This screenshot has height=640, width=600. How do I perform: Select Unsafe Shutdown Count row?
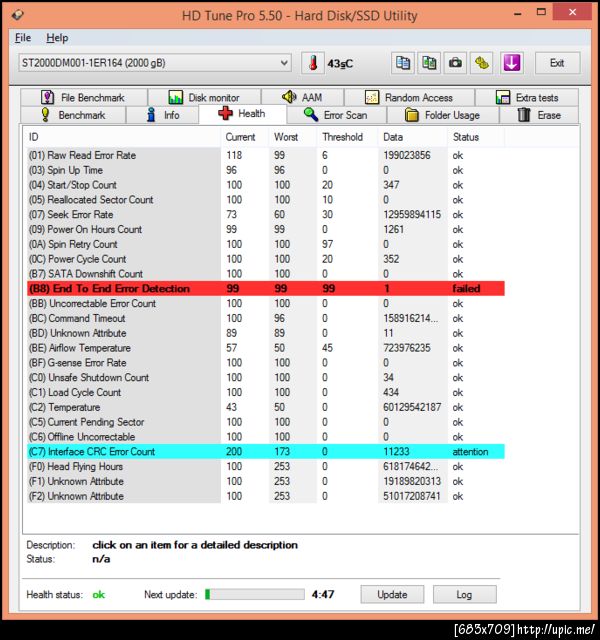click(x=266, y=377)
